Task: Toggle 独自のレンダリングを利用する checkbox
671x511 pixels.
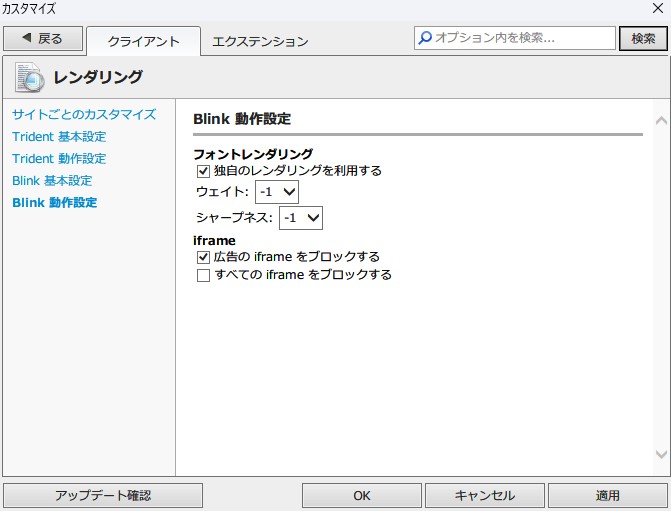Action: click(x=203, y=171)
